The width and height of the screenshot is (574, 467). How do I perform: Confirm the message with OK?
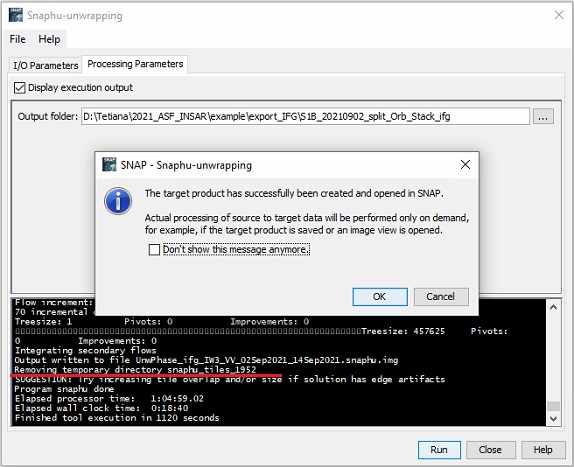[380, 296]
